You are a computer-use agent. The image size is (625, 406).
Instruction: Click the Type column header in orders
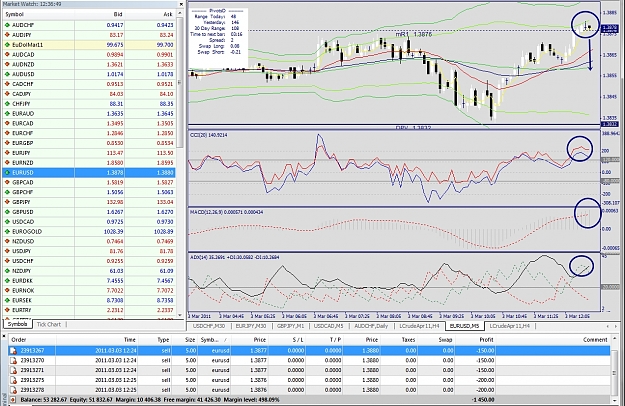[x=155, y=340]
